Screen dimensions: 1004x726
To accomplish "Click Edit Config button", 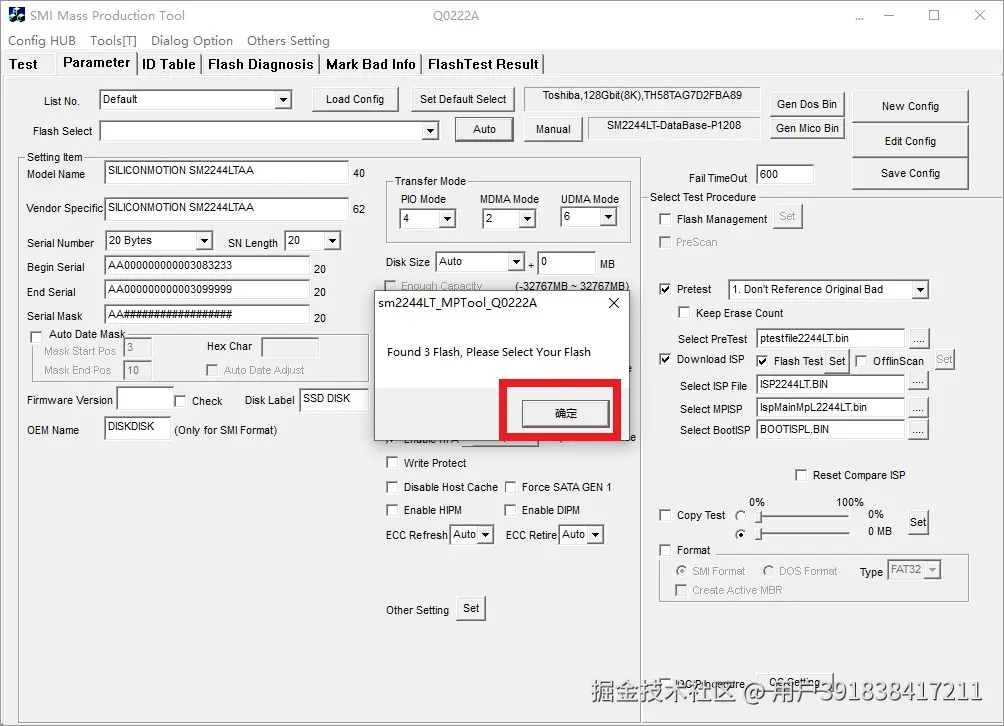I will 910,141.
